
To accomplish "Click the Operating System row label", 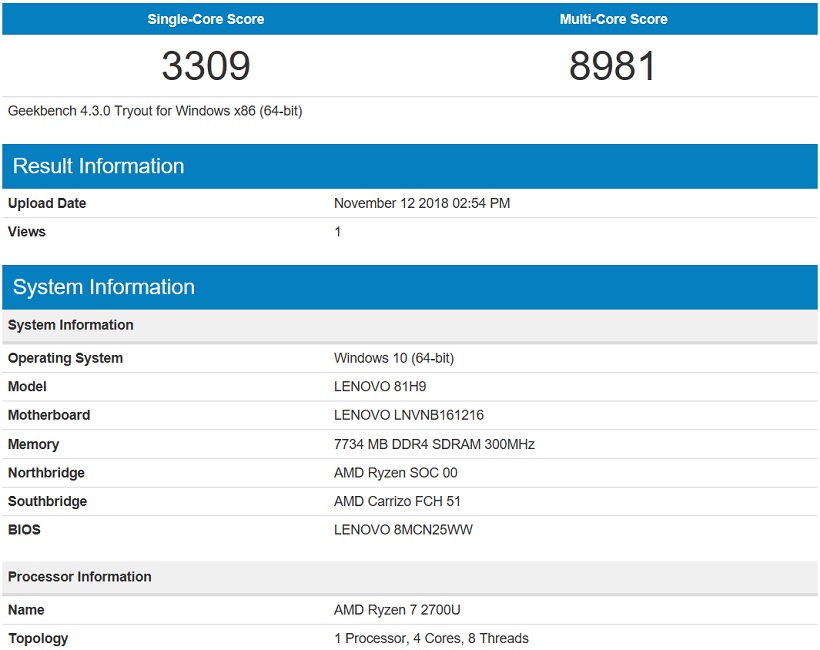I will click(66, 358).
